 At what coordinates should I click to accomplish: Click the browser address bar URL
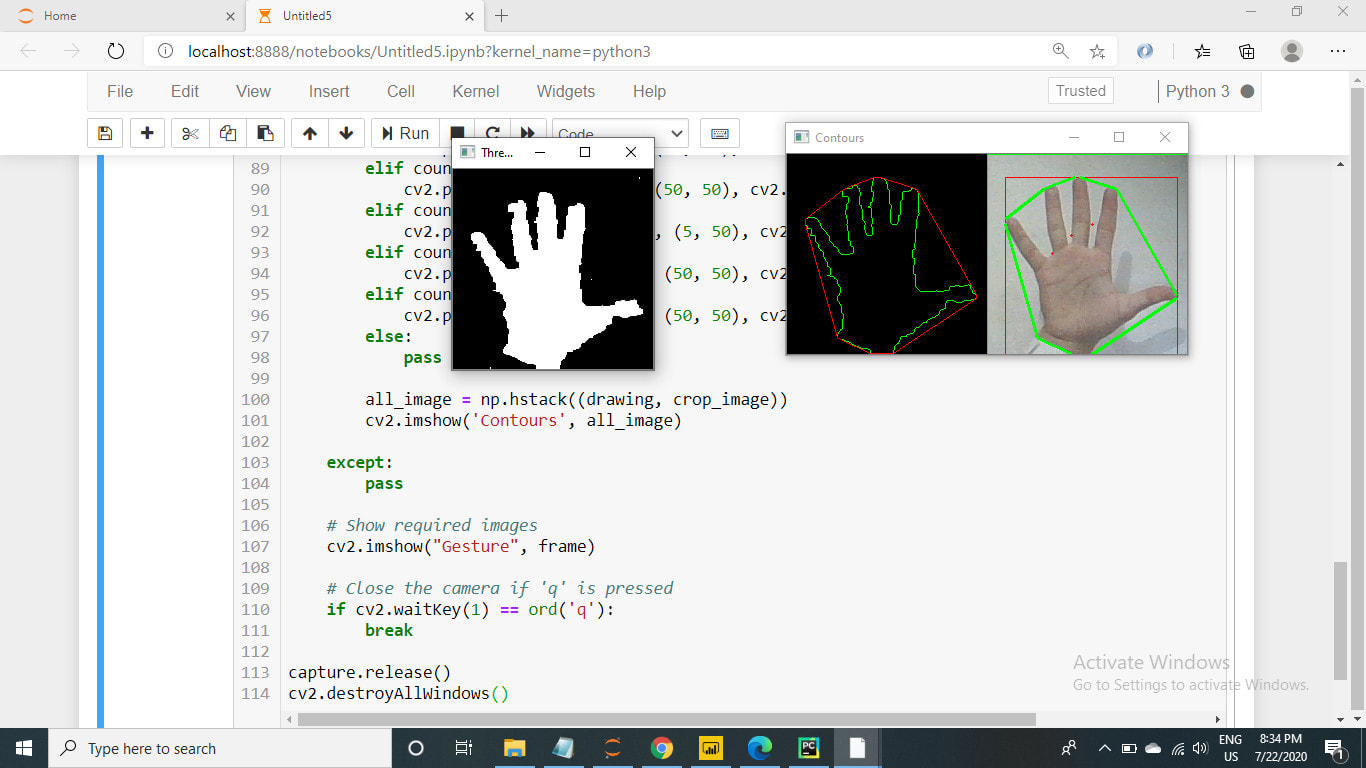(x=420, y=51)
